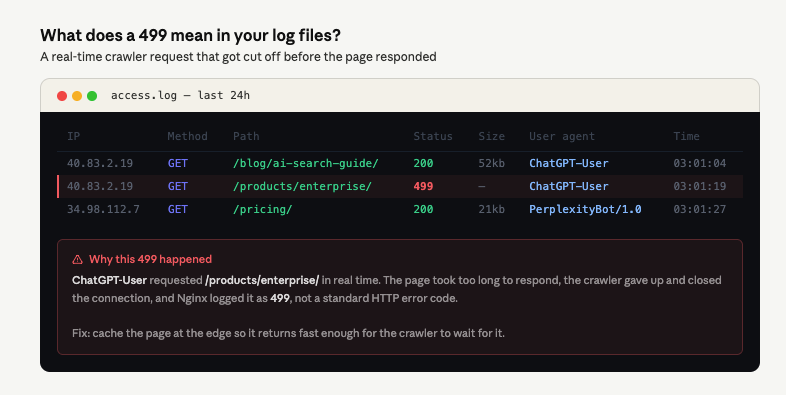Click the Size column header
Image resolution: width=786 pixels, height=395 pixels.
(x=491, y=136)
